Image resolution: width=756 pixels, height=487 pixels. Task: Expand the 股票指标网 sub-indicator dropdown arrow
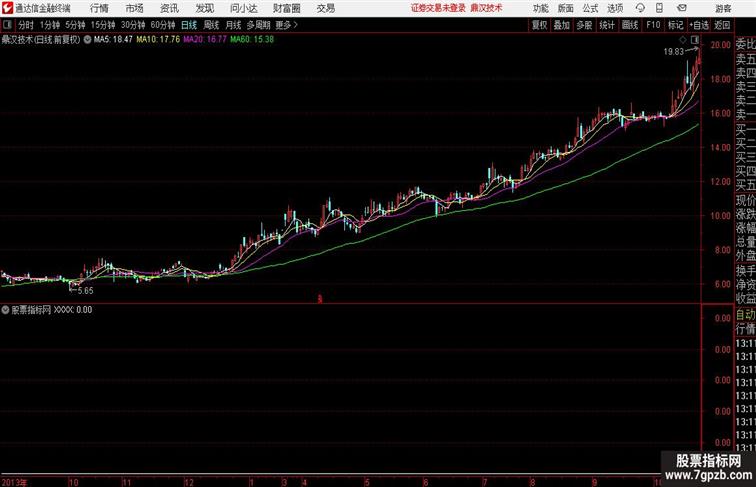pyautogui.click(x=5, y=310)
